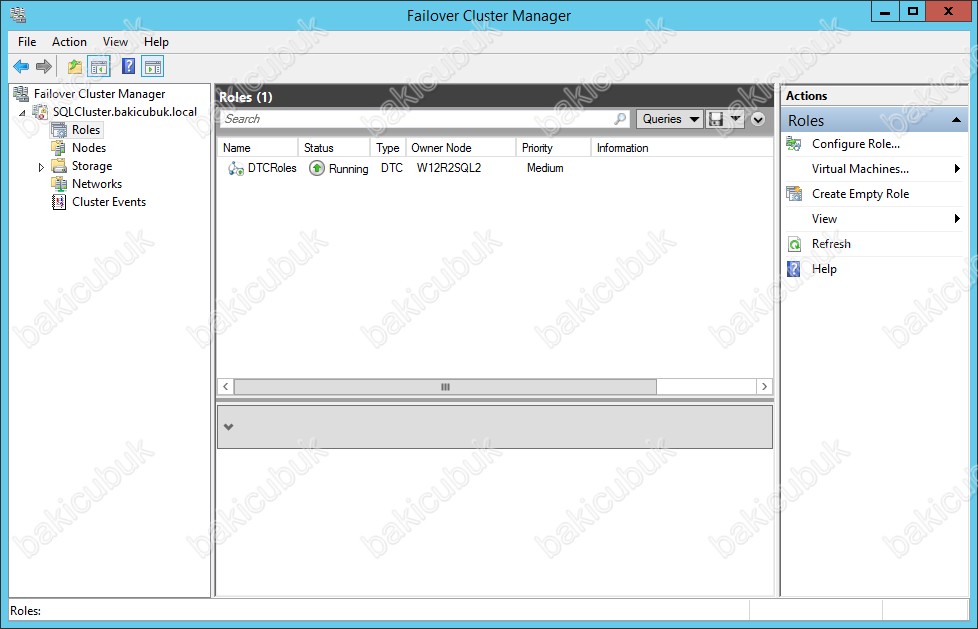978x629 pixels.
Task: Click the scroll right arrow button
Action: [x=765, y=387]
